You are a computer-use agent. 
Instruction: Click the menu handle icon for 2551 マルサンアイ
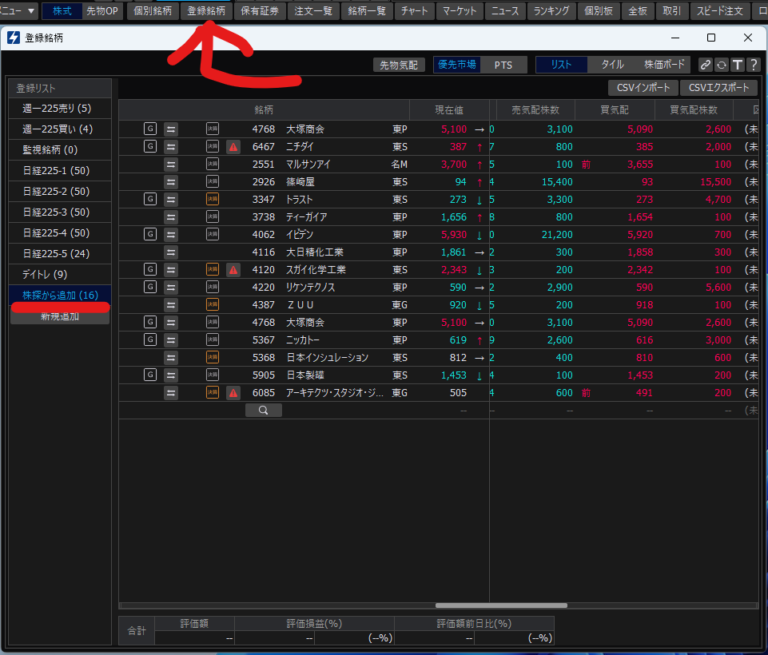171,164
